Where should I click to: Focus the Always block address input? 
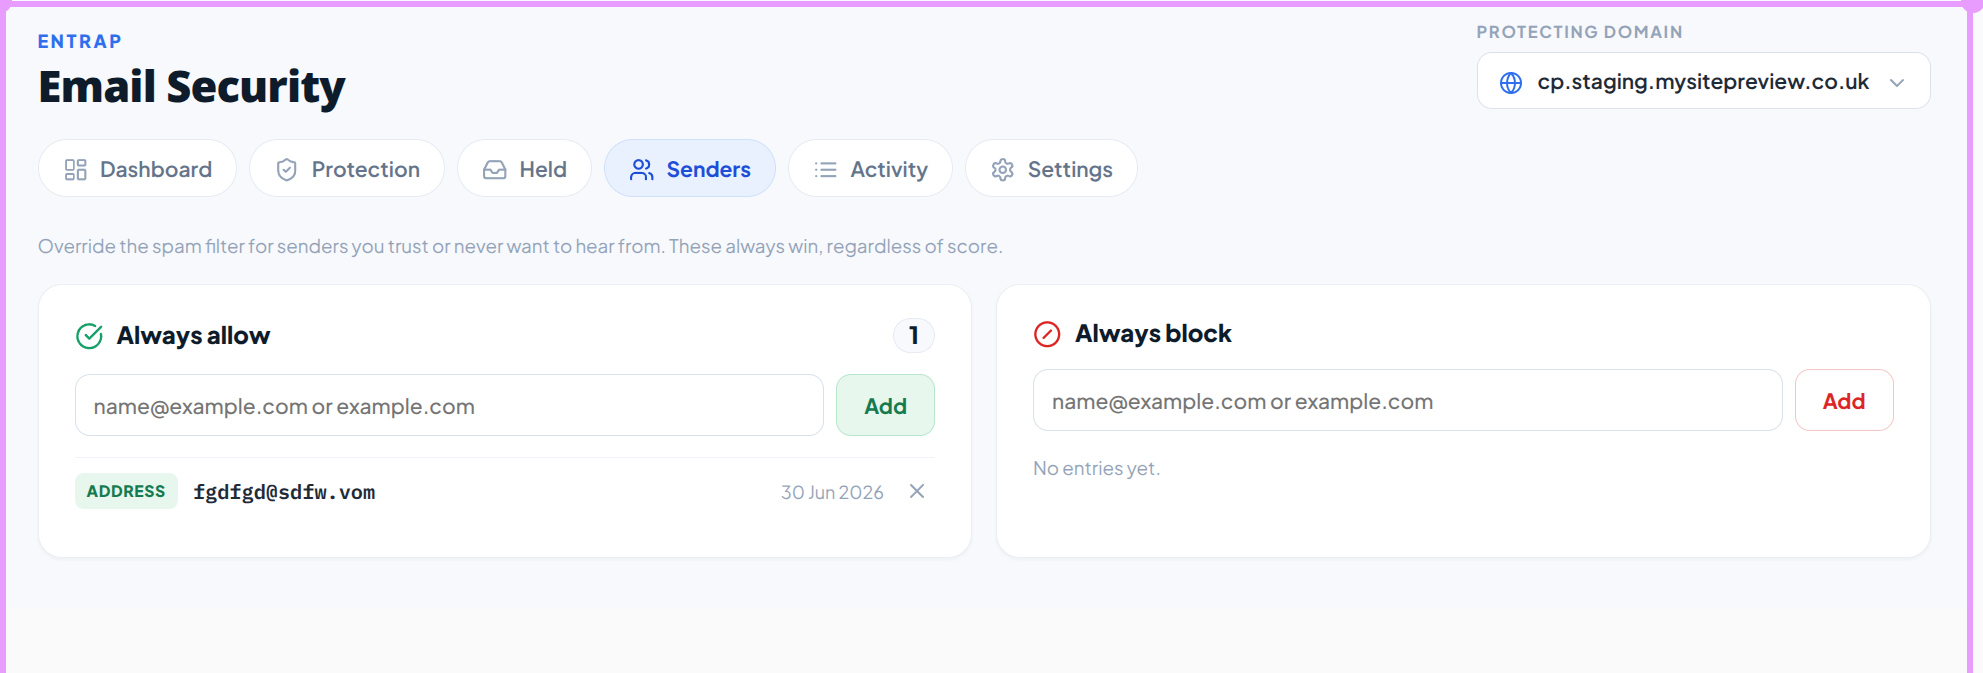tap(1407, 400)
